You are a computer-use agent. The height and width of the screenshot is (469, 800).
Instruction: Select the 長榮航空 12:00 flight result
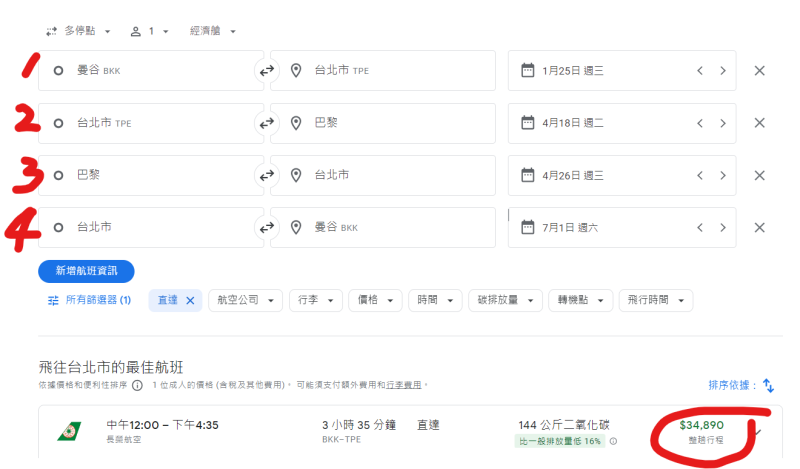point(400,432)
